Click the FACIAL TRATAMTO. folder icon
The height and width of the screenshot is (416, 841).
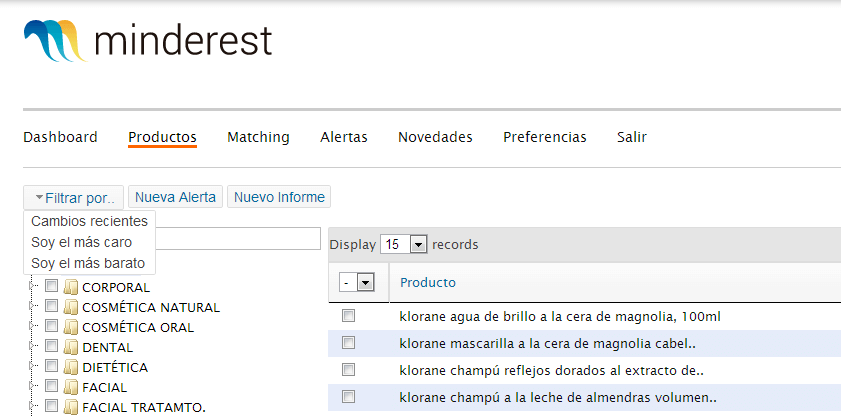[71, 407]
